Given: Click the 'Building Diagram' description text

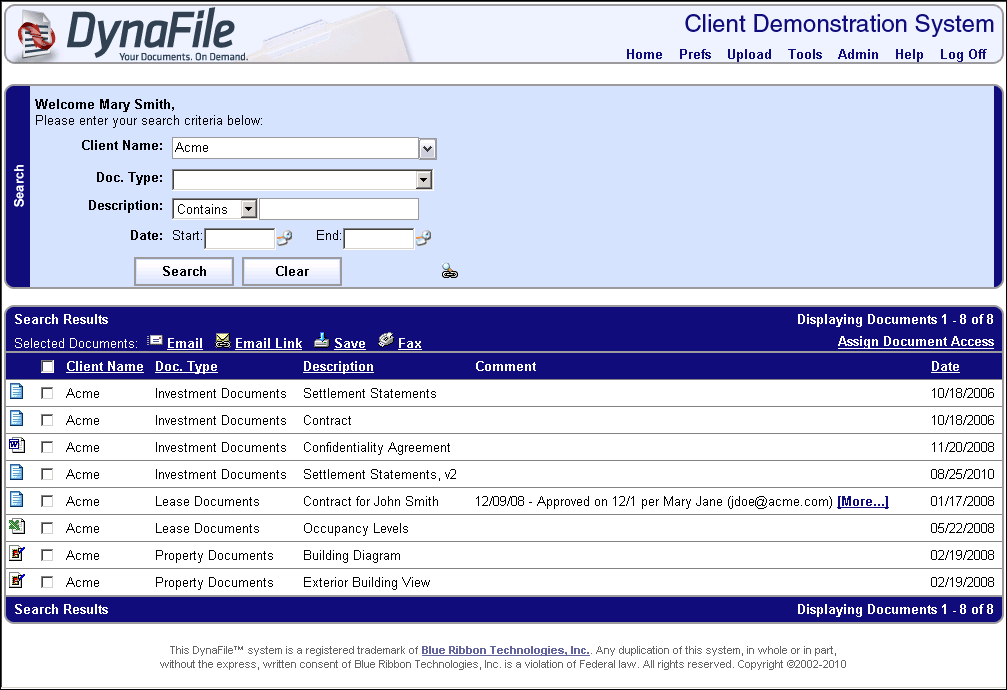Looking at the screenshot, I should pos(351,555).
